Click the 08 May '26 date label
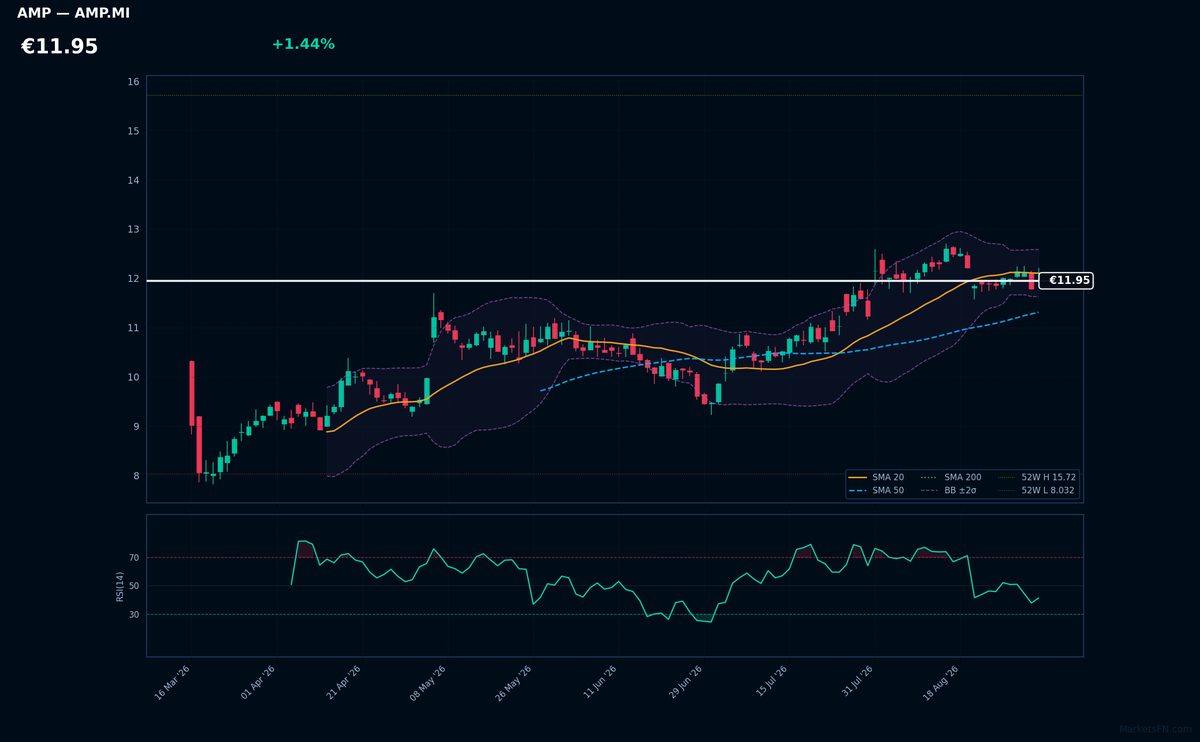Screen dimensions: 1200x742 (x=427, y=683)
